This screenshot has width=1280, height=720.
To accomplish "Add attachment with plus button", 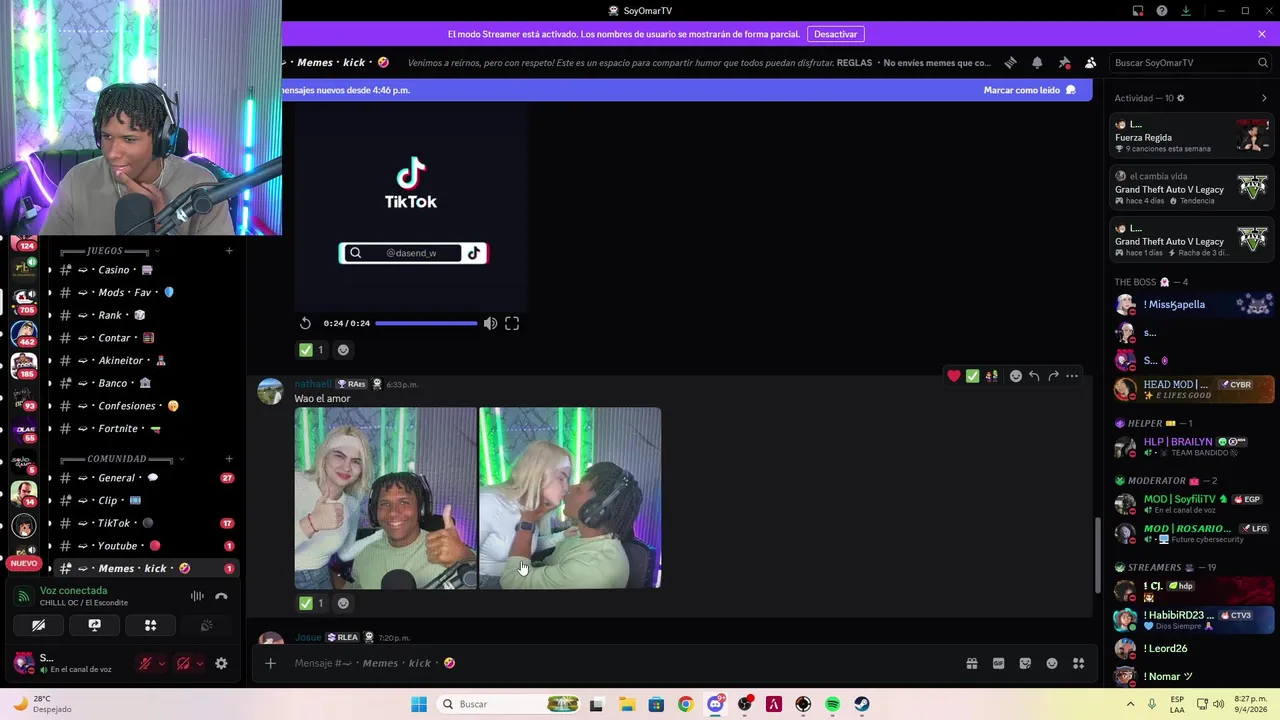I will pos(270,663).
